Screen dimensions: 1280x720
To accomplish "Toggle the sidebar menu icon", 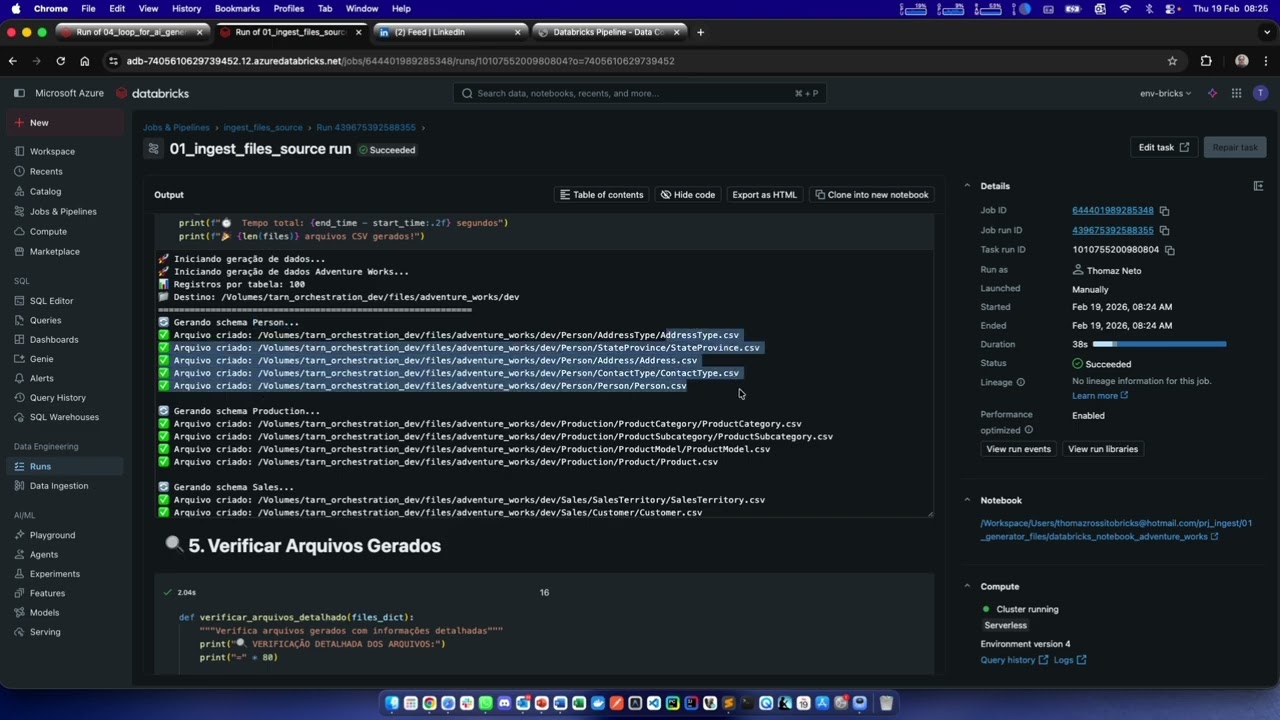I will click(x=19, y=93).
